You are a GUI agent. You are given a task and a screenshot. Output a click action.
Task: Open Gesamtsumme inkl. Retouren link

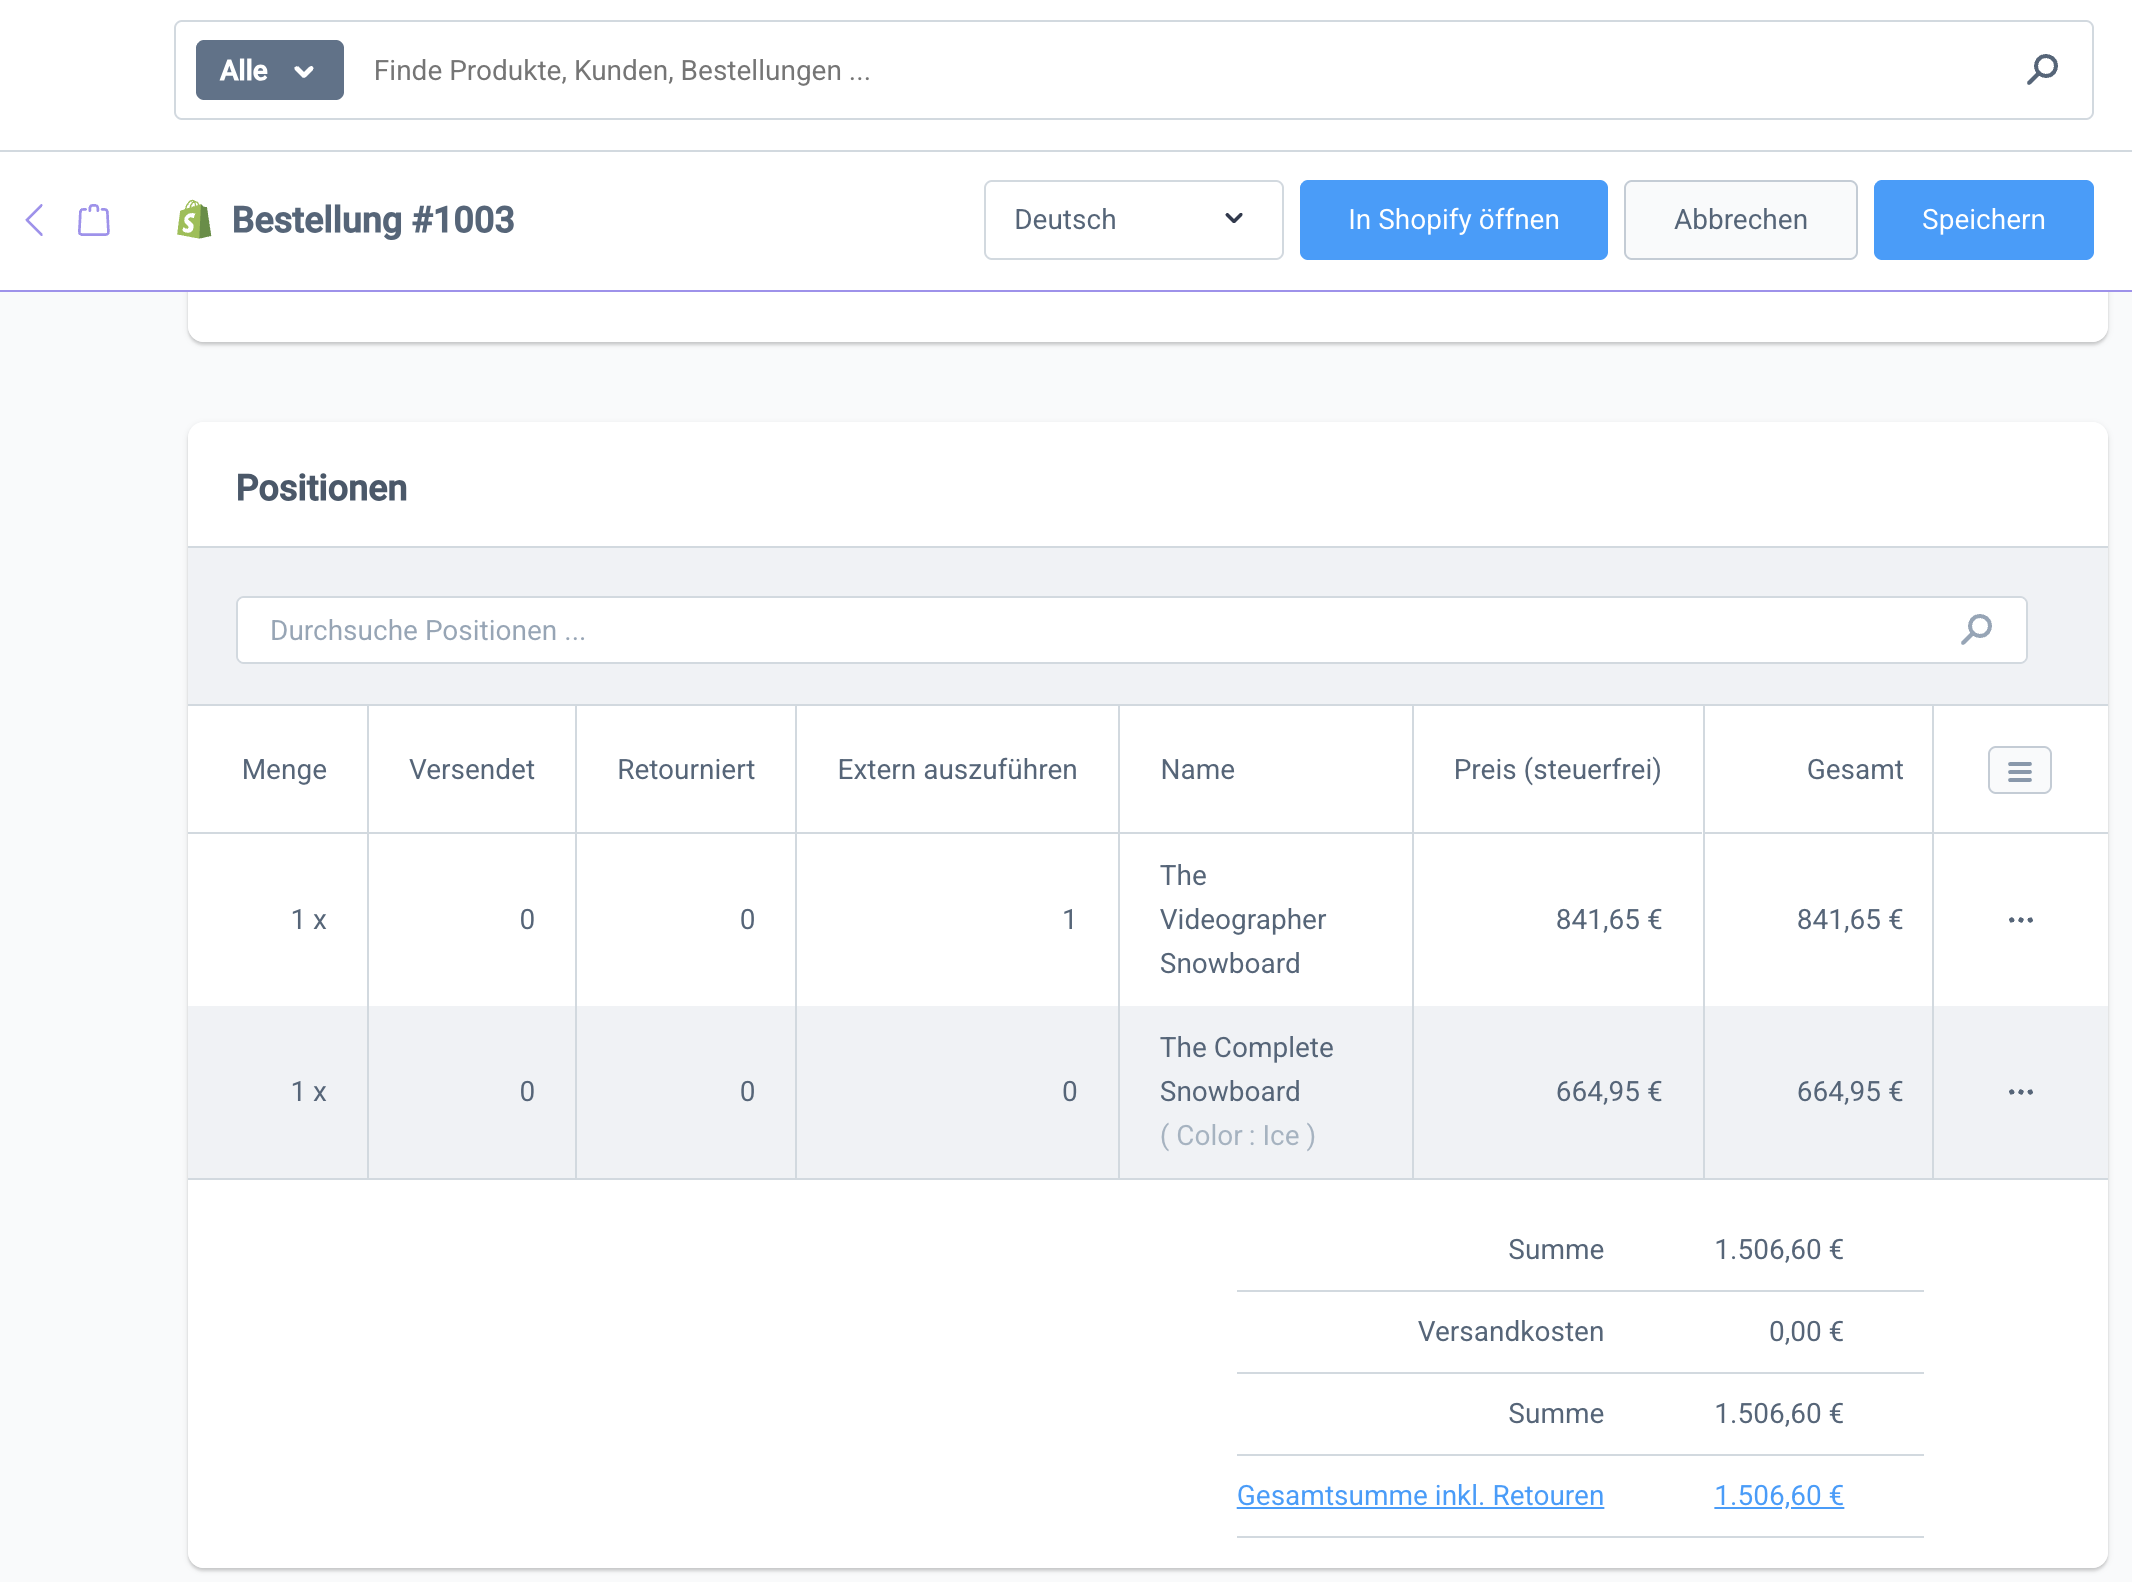1420,1495
